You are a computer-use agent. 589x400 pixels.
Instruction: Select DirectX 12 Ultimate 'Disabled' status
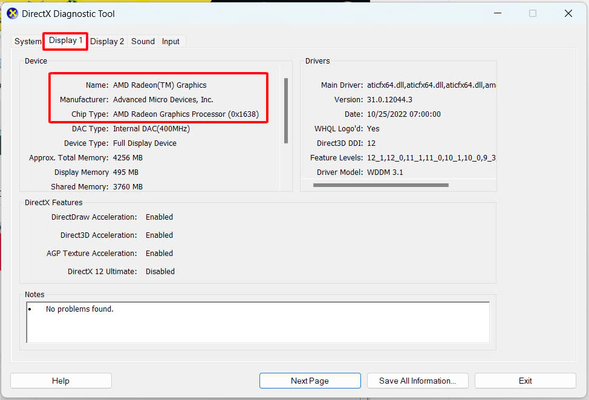tap(160, 271)
